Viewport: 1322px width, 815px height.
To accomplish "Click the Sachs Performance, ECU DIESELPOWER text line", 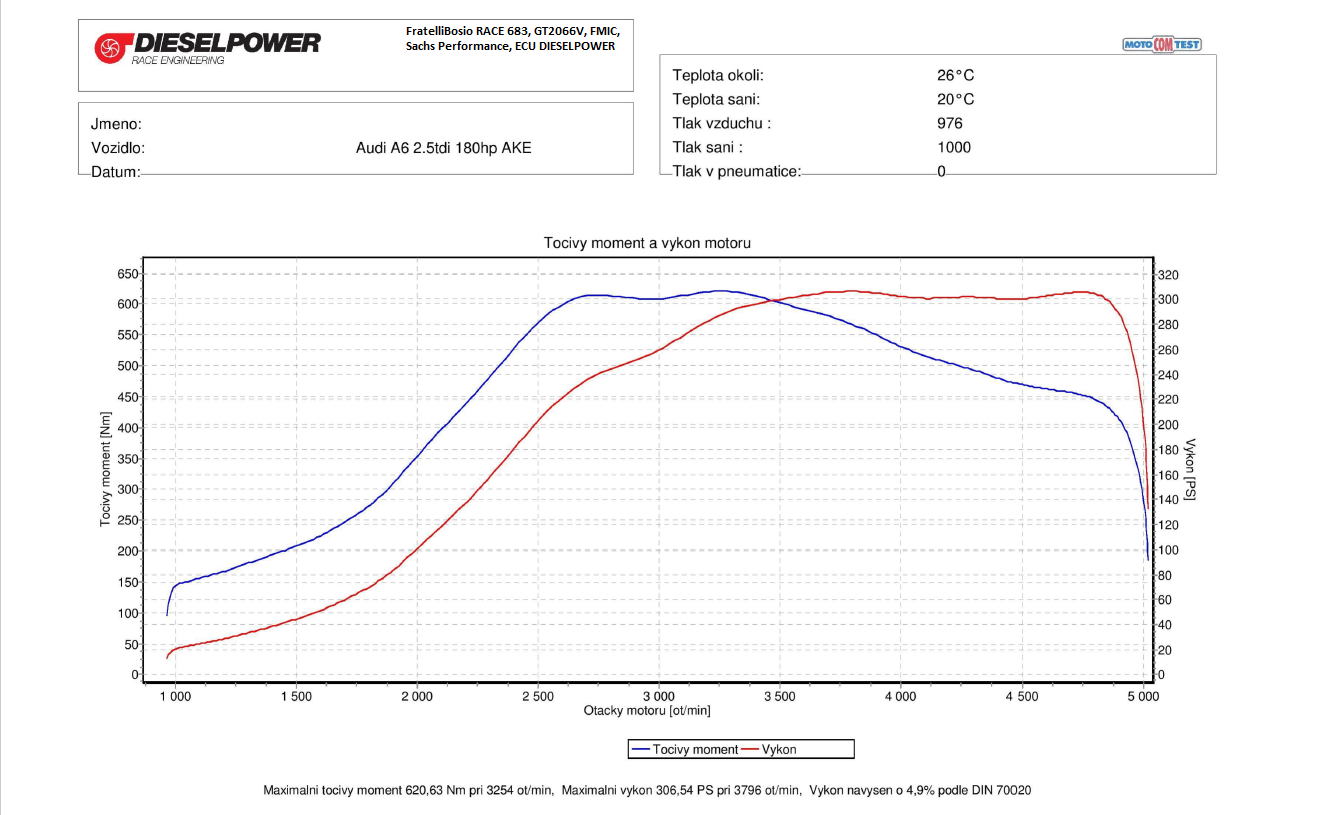I will click(510, 46).
